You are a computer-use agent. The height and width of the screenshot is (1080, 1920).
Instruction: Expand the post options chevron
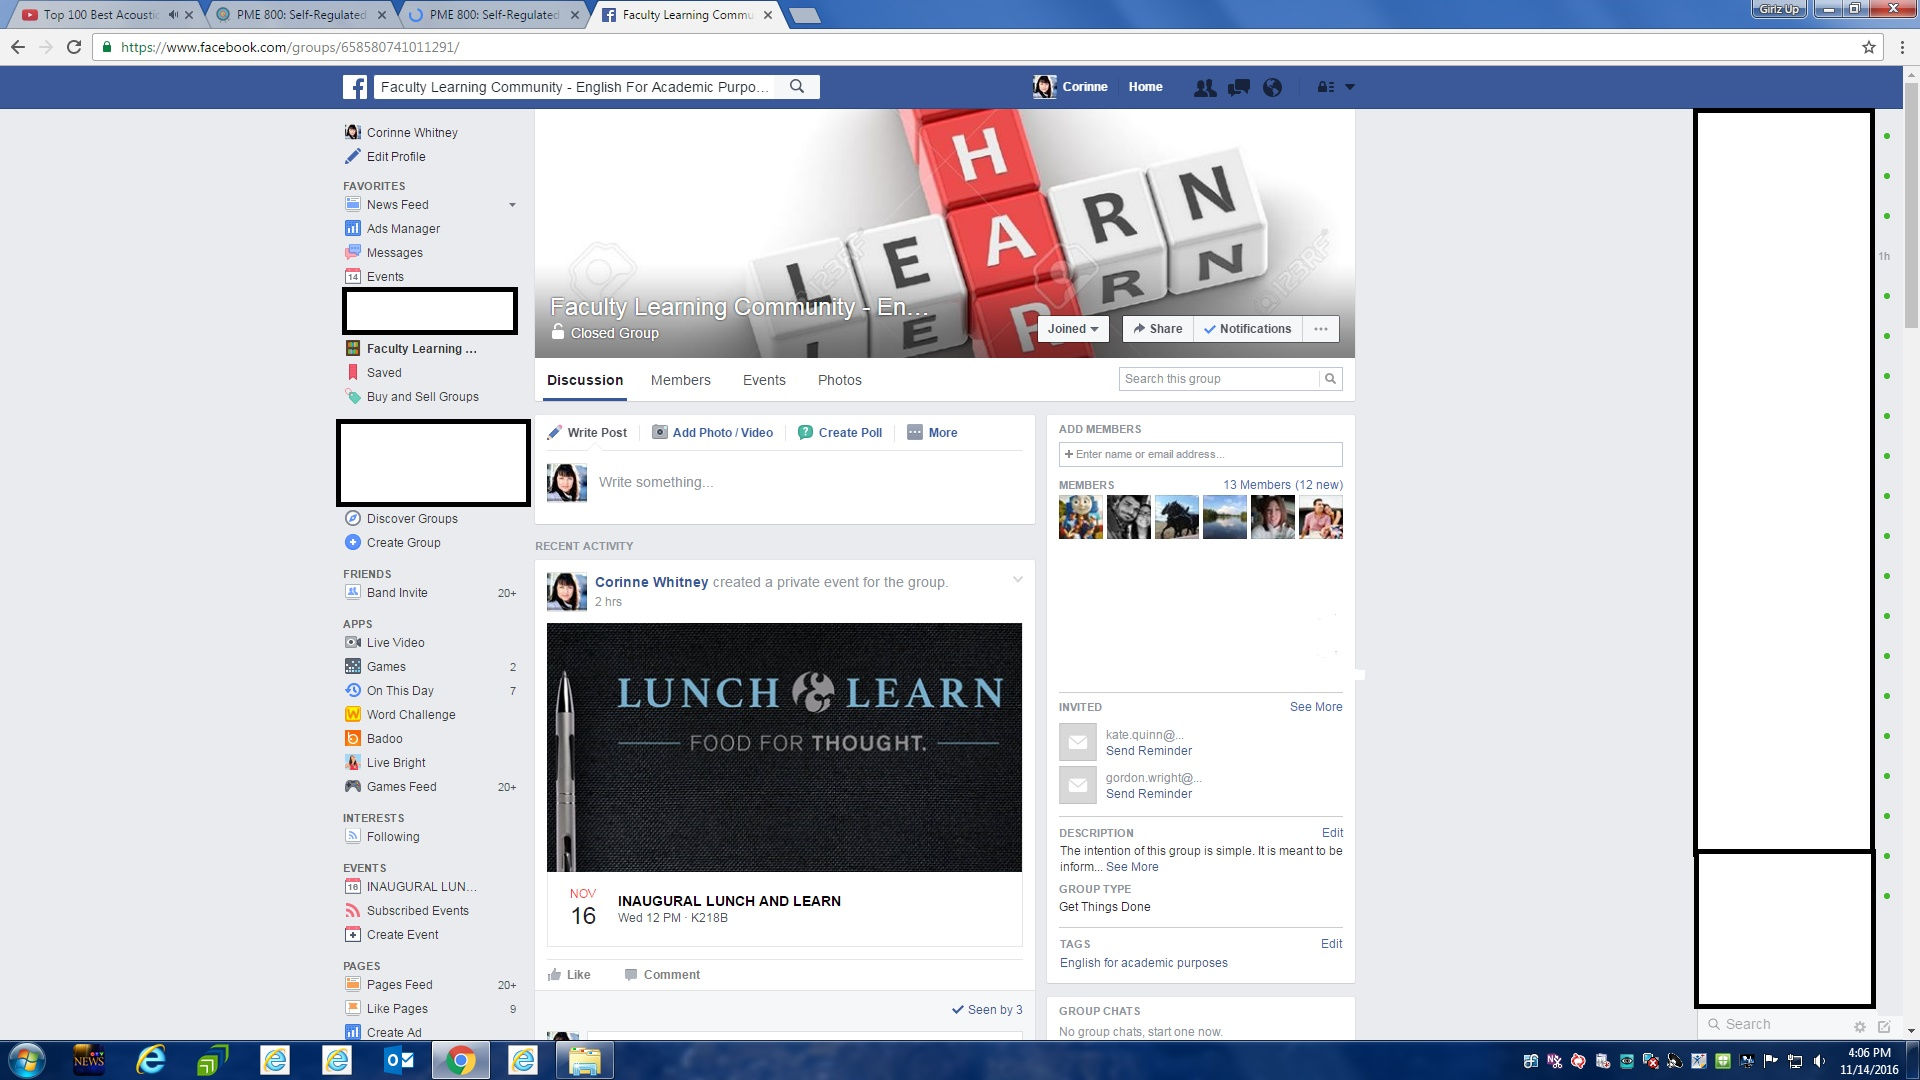1018,580
